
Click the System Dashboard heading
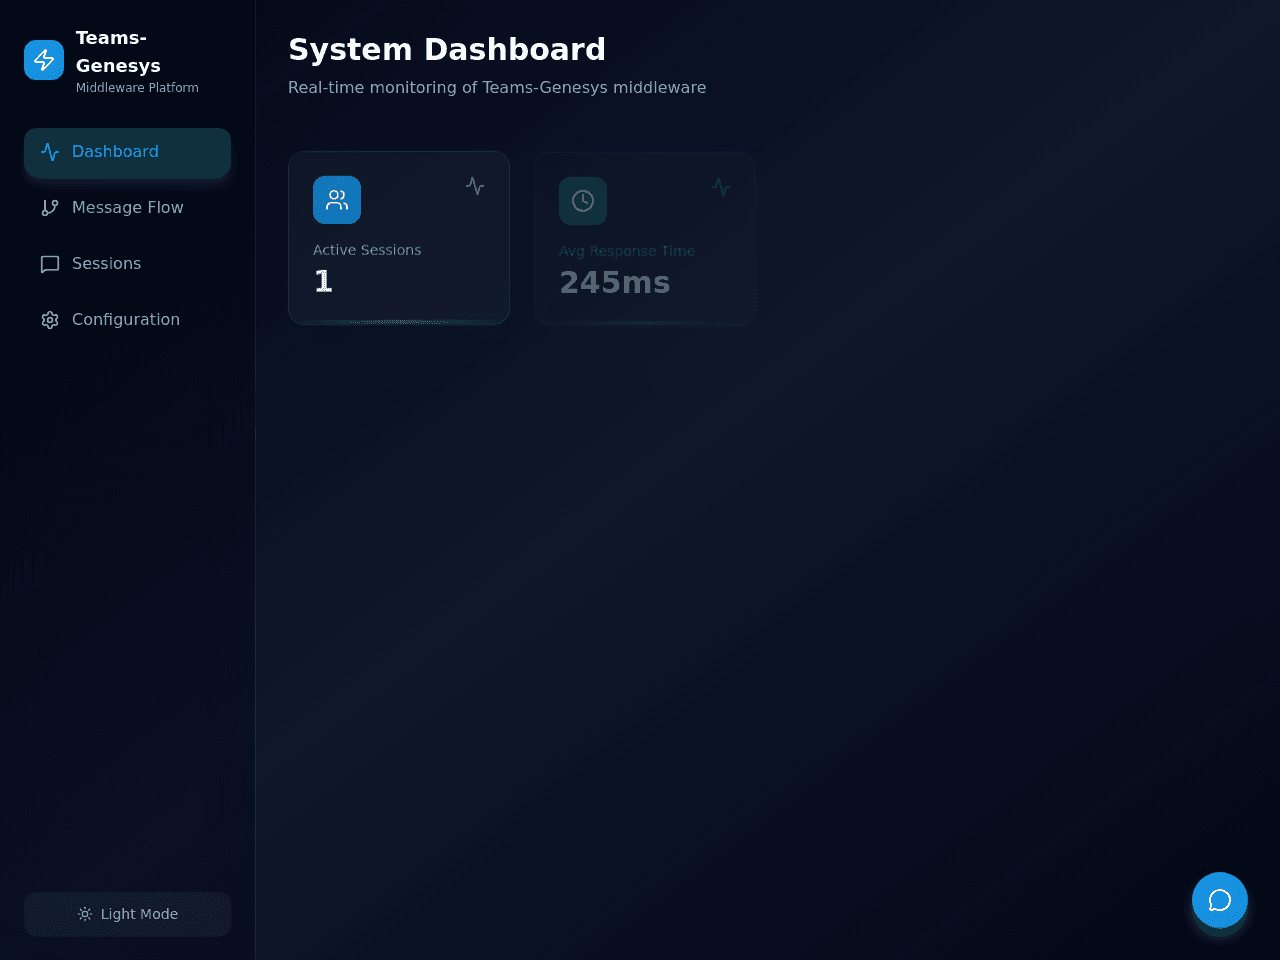(x=447, y=49)
